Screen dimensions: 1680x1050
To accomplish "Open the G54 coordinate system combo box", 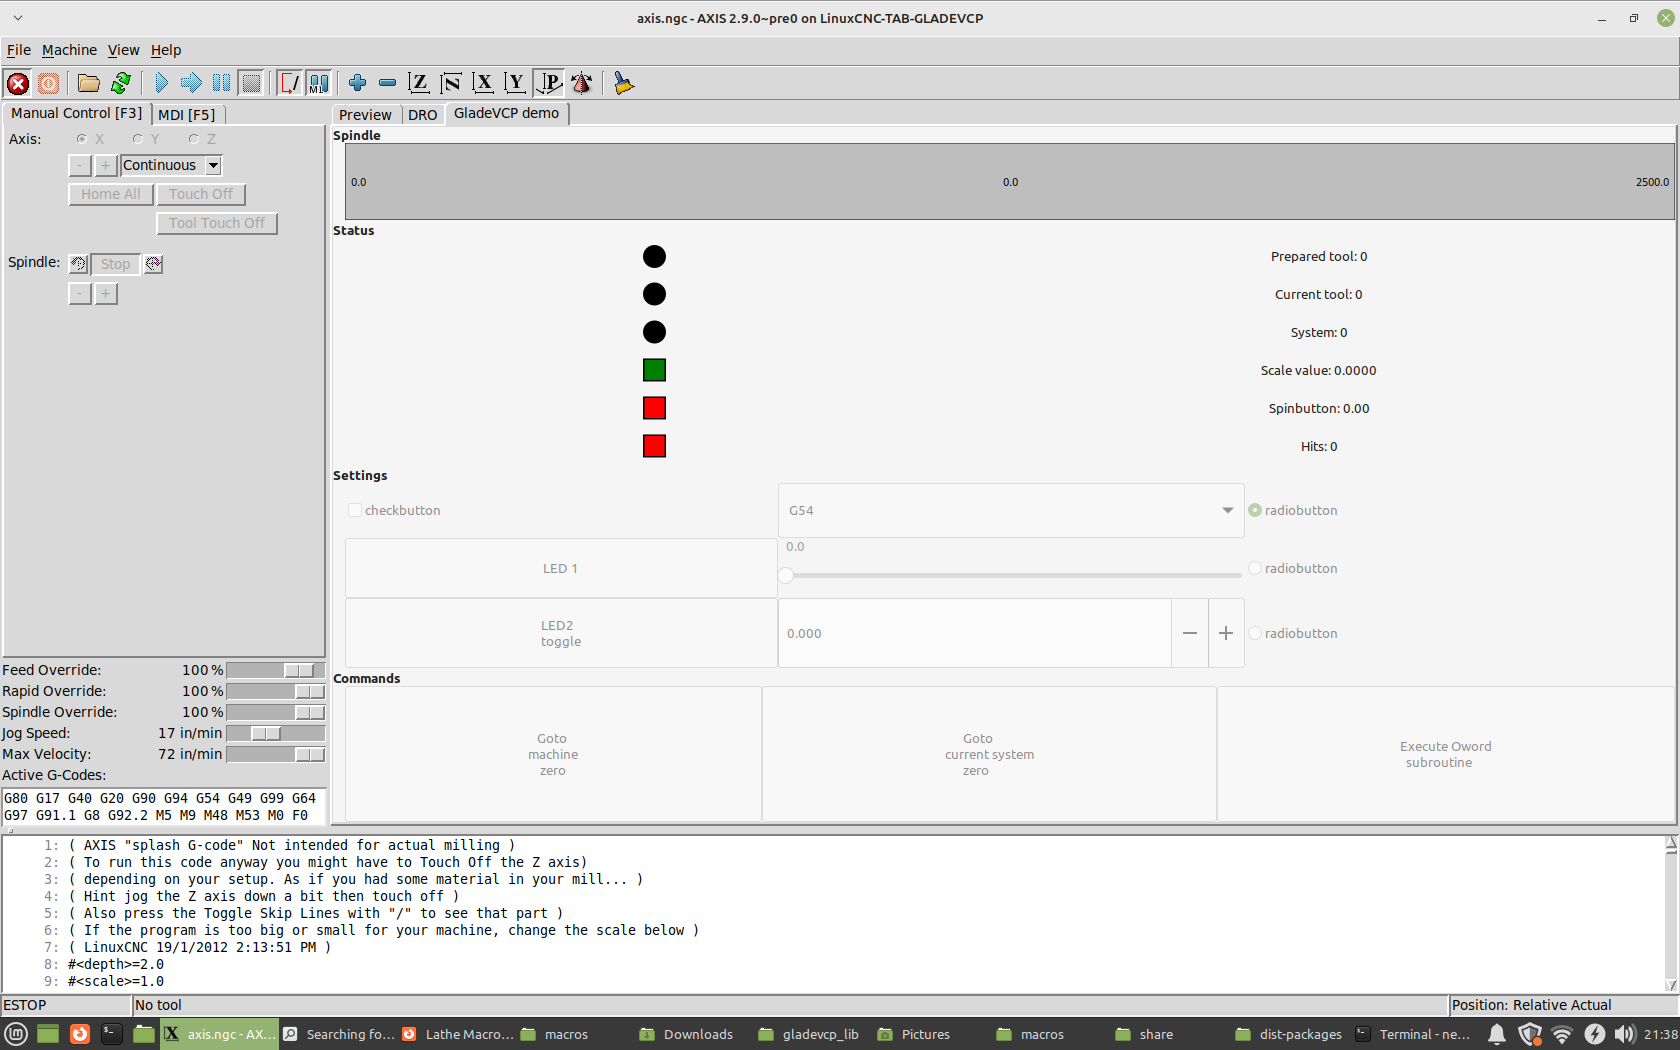I will tap(1011, 510).
